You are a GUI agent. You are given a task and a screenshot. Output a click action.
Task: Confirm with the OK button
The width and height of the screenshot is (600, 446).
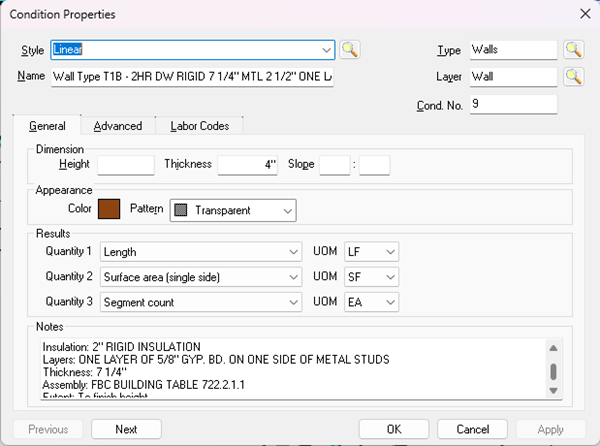pyautogui.click(x=394, y=429)
